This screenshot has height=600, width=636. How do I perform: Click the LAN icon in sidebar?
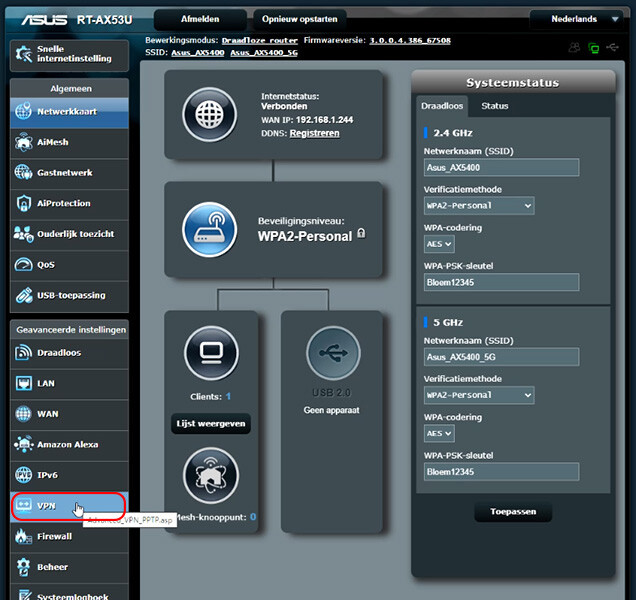(24, 383)
